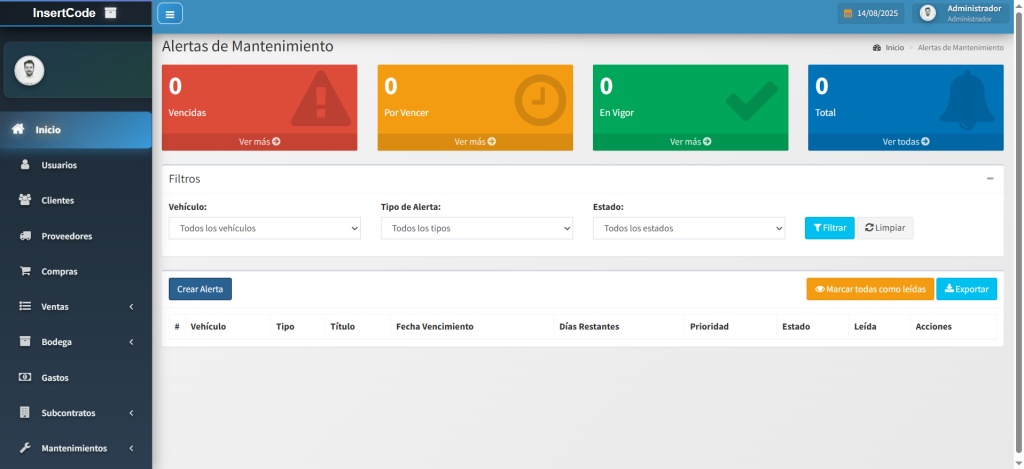Mark all alerts as read
The width and height of the screenshot is (1024, 469).
pos(870,289)
